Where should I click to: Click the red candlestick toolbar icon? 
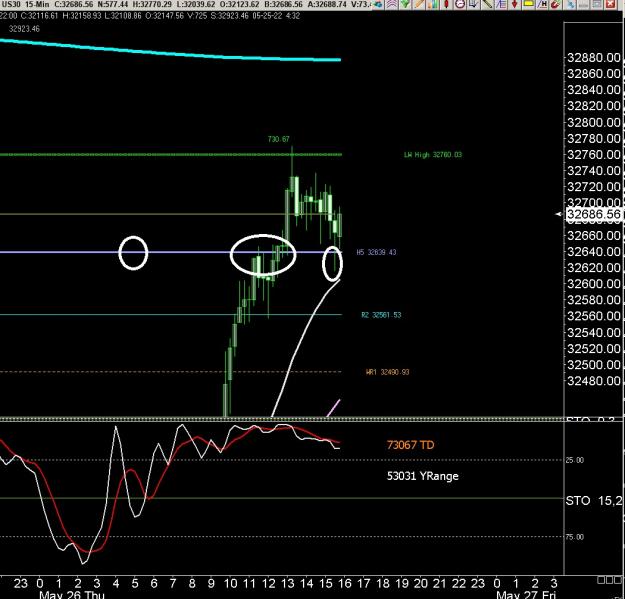click(x=446, y=4)
